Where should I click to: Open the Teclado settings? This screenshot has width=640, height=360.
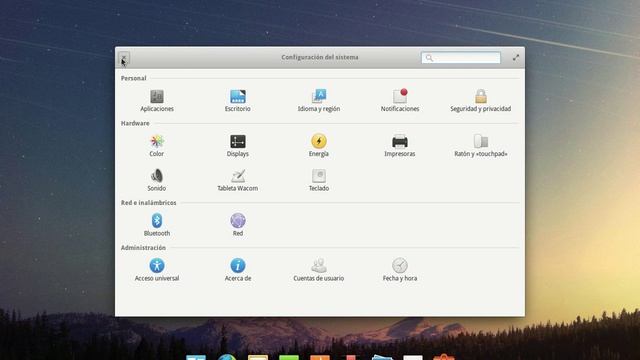click(x=319, y=180)
